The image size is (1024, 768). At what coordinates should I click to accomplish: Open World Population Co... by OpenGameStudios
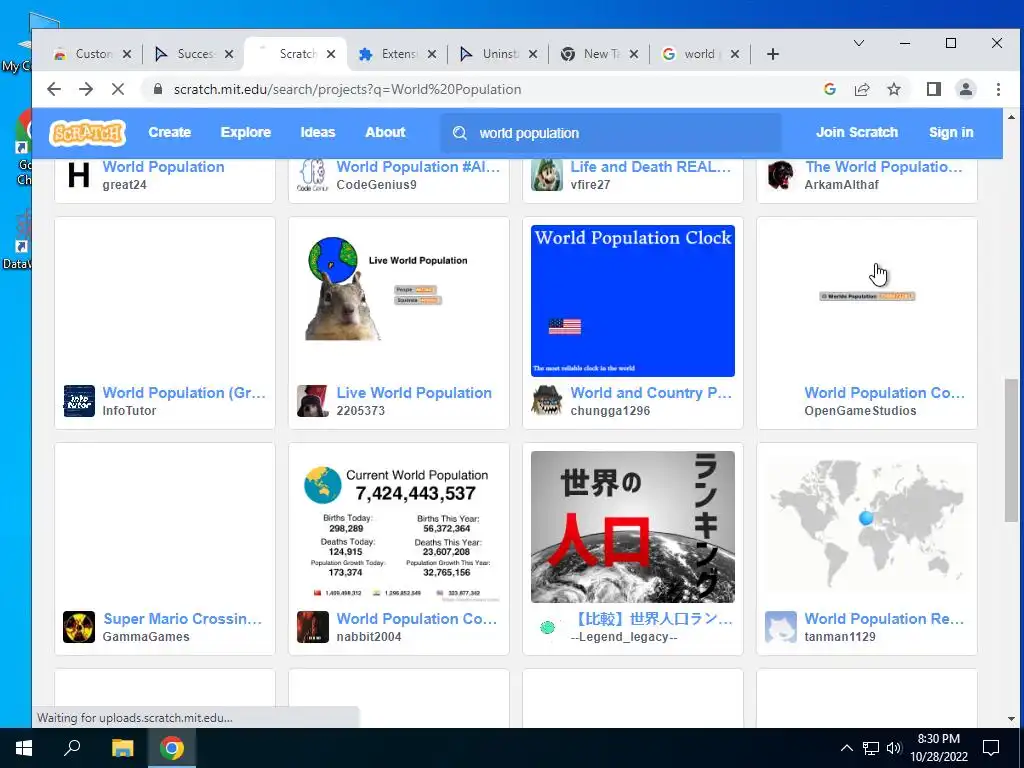(x=884, y=393)
